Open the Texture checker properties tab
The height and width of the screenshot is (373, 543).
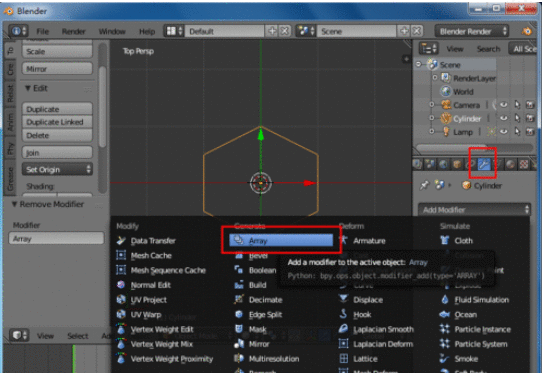pos(524,164)
